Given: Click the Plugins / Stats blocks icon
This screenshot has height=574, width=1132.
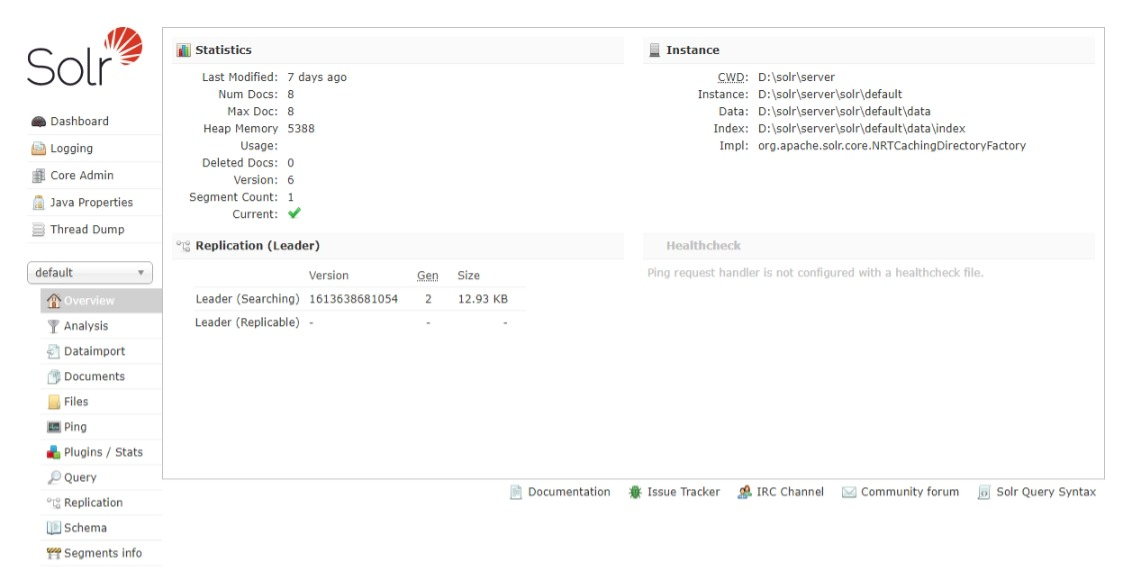Looking at the screenshot, I should coord(53,452).
